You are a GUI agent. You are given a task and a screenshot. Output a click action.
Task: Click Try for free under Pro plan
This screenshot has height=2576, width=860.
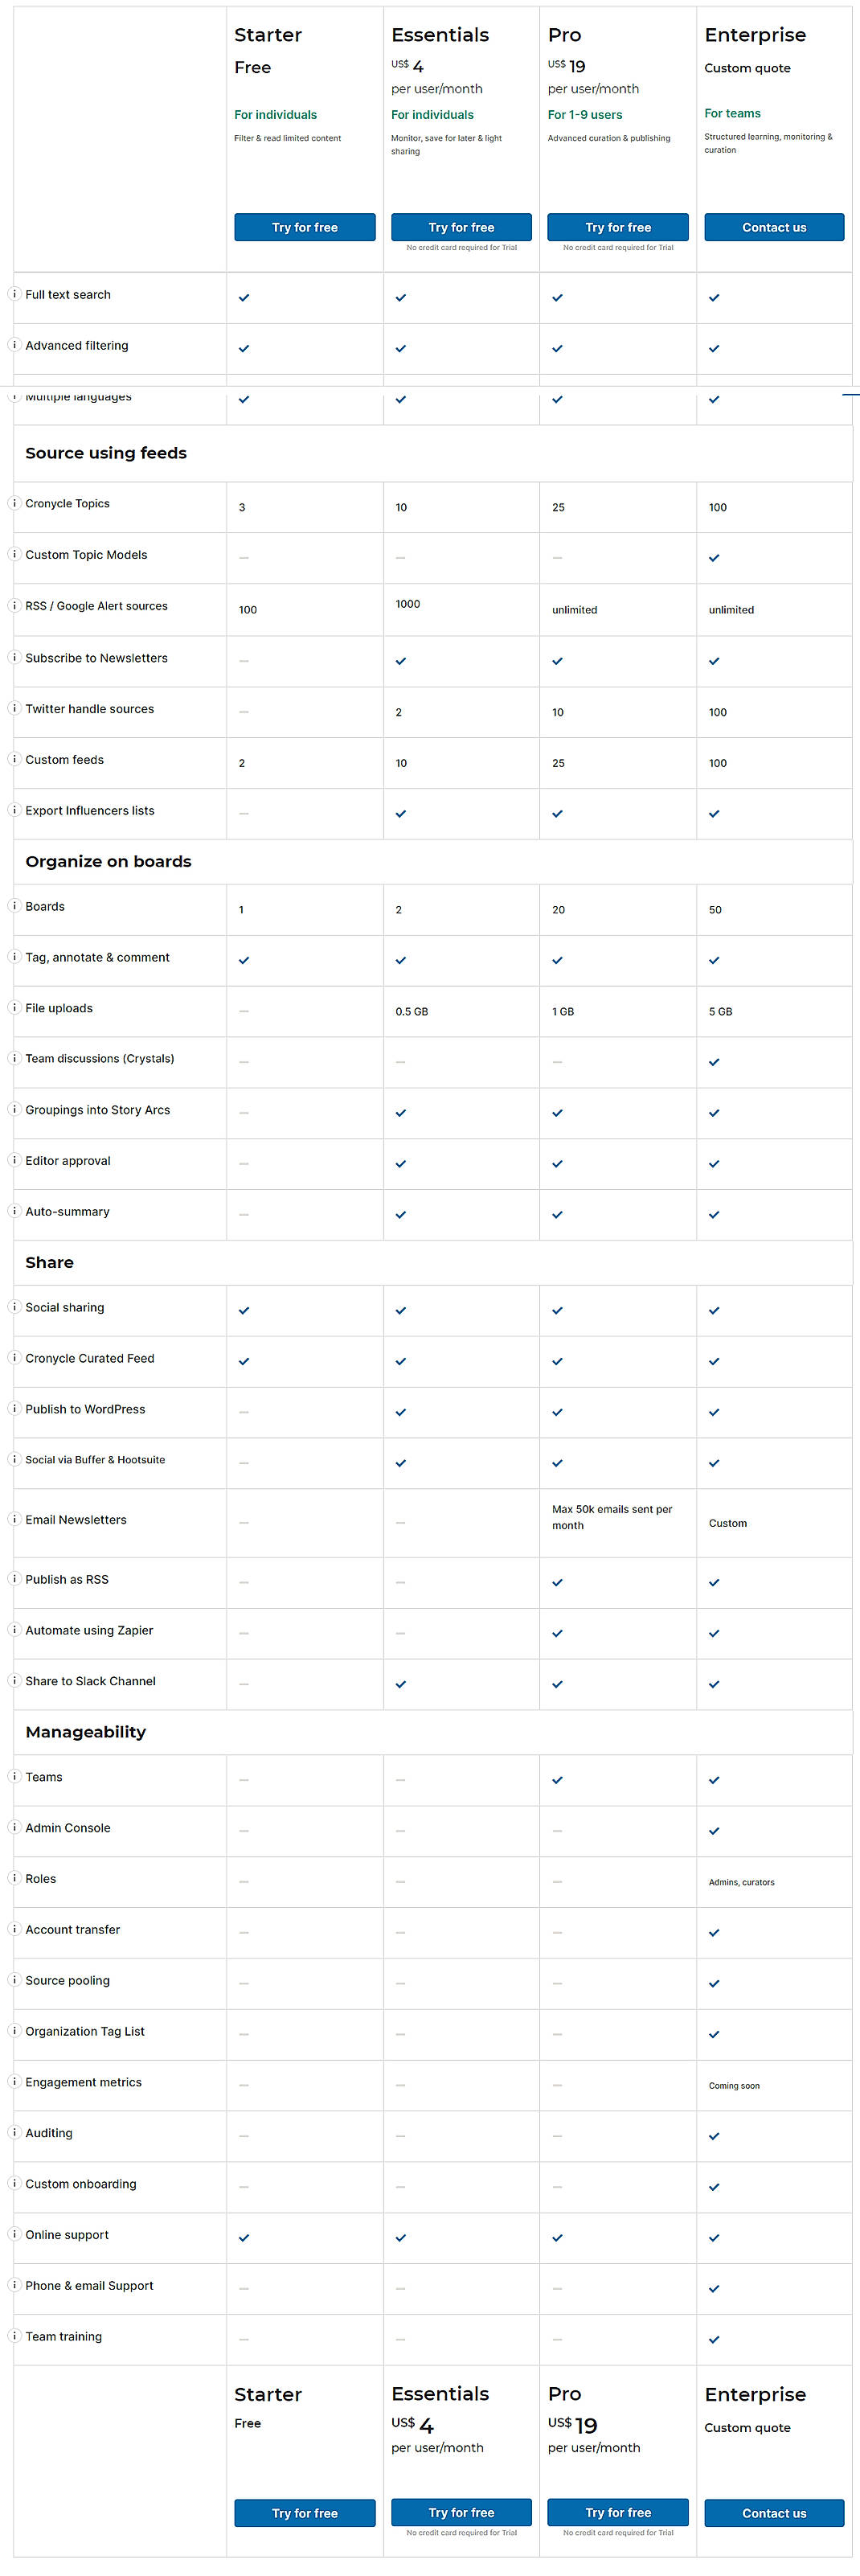pos(617,227)
